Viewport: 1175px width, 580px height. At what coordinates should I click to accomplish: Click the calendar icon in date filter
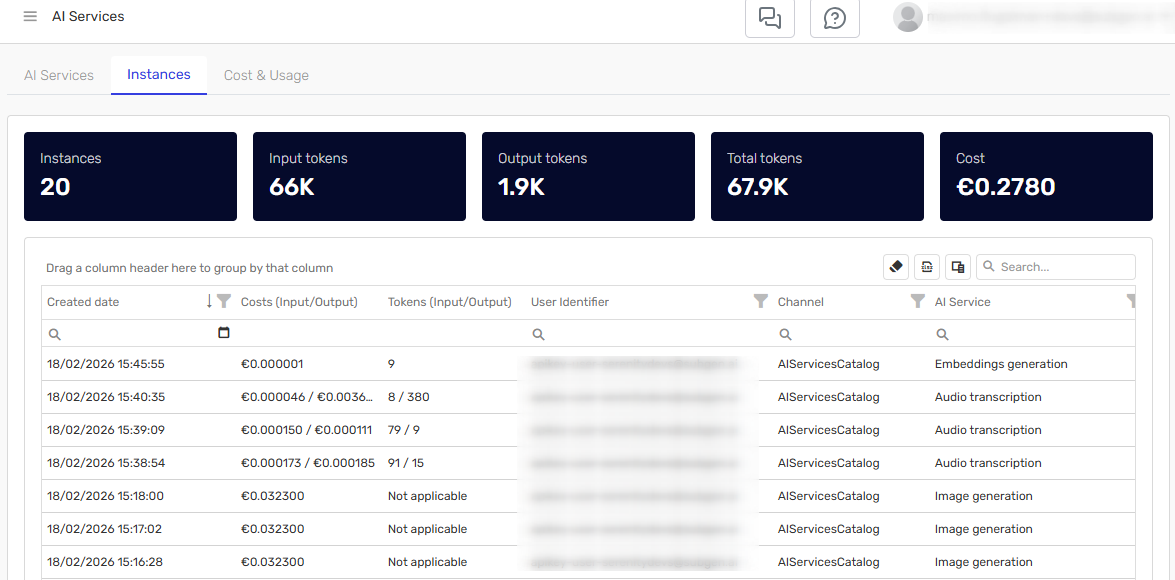coord(224,333)
